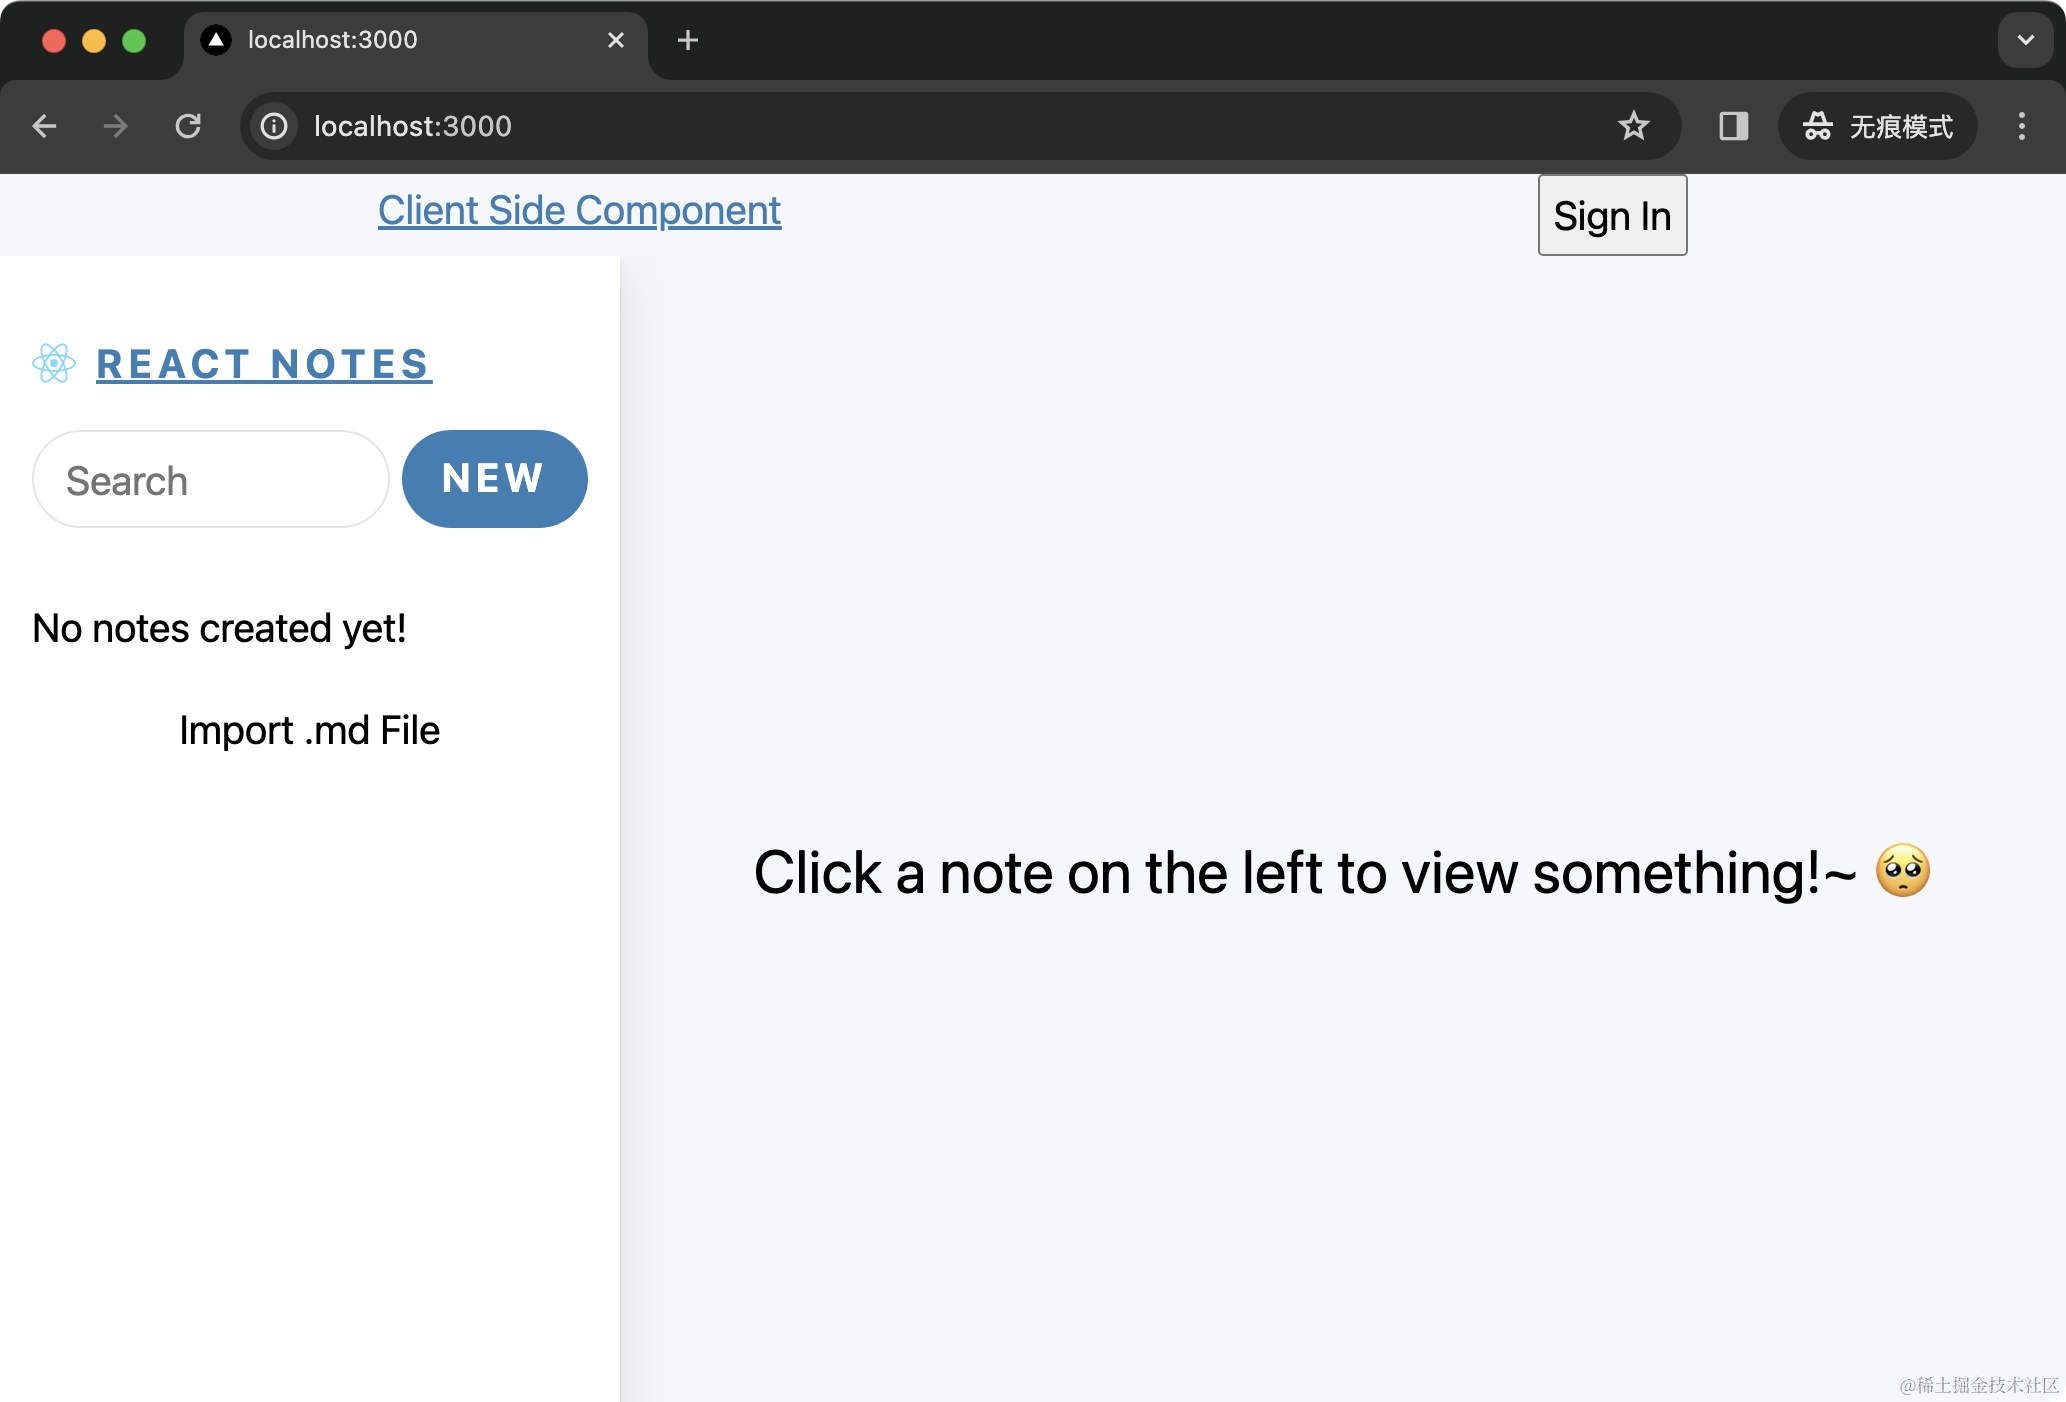
Task: Open the Chrome three-dot menu
Action: click(x=2021, y=126)
